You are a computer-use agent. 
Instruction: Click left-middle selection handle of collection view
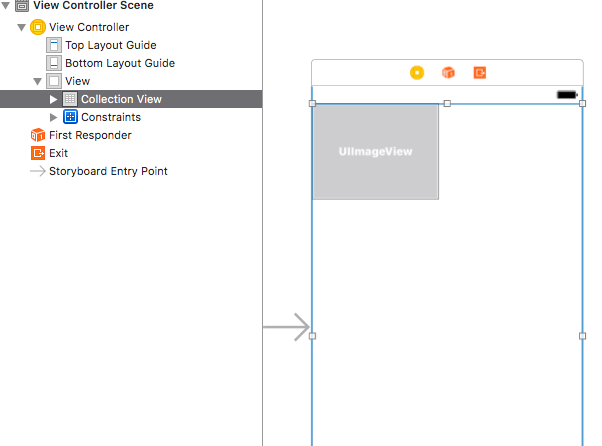click(313, 336)
